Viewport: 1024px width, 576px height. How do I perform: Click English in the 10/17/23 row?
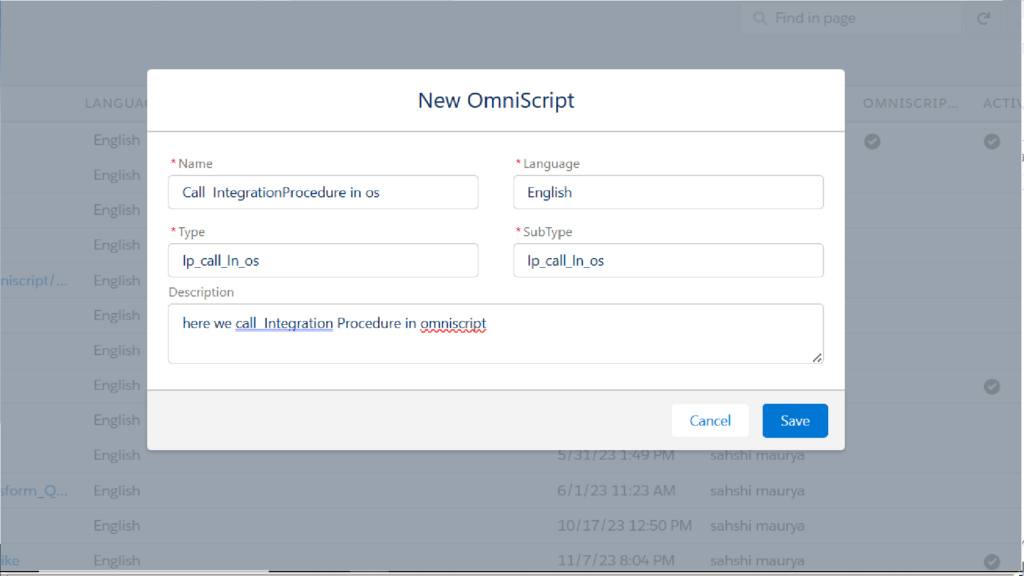pos(116,526)
